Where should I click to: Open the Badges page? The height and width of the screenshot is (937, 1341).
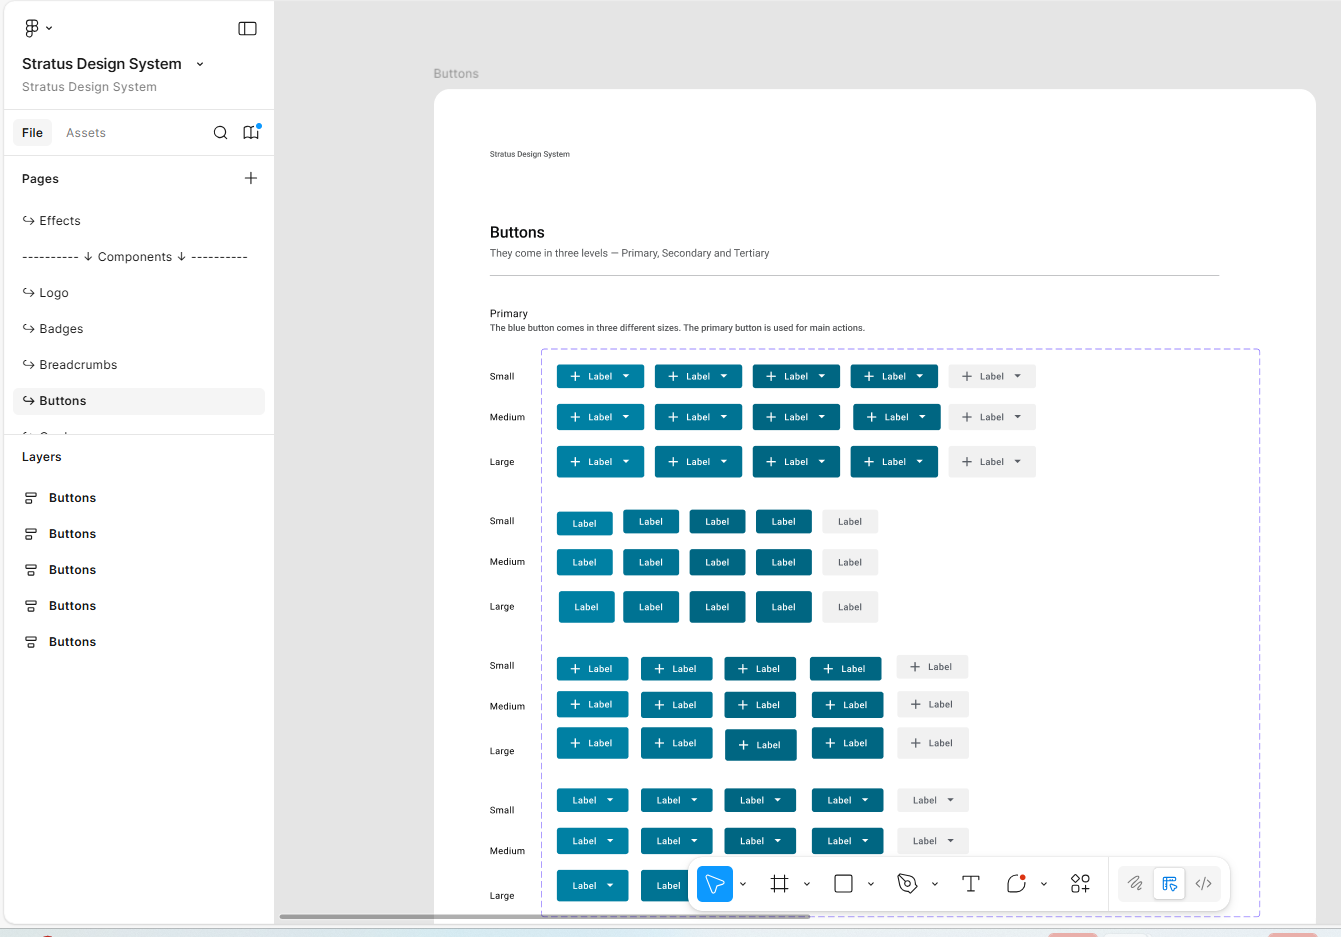tap(139, 329)
